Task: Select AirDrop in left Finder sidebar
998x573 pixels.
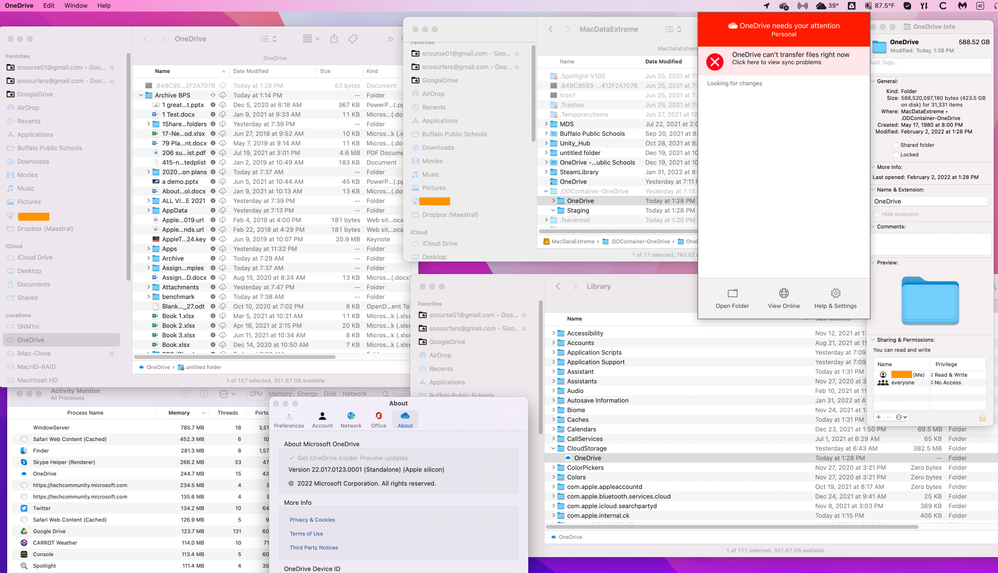Action: coord(28,108)
